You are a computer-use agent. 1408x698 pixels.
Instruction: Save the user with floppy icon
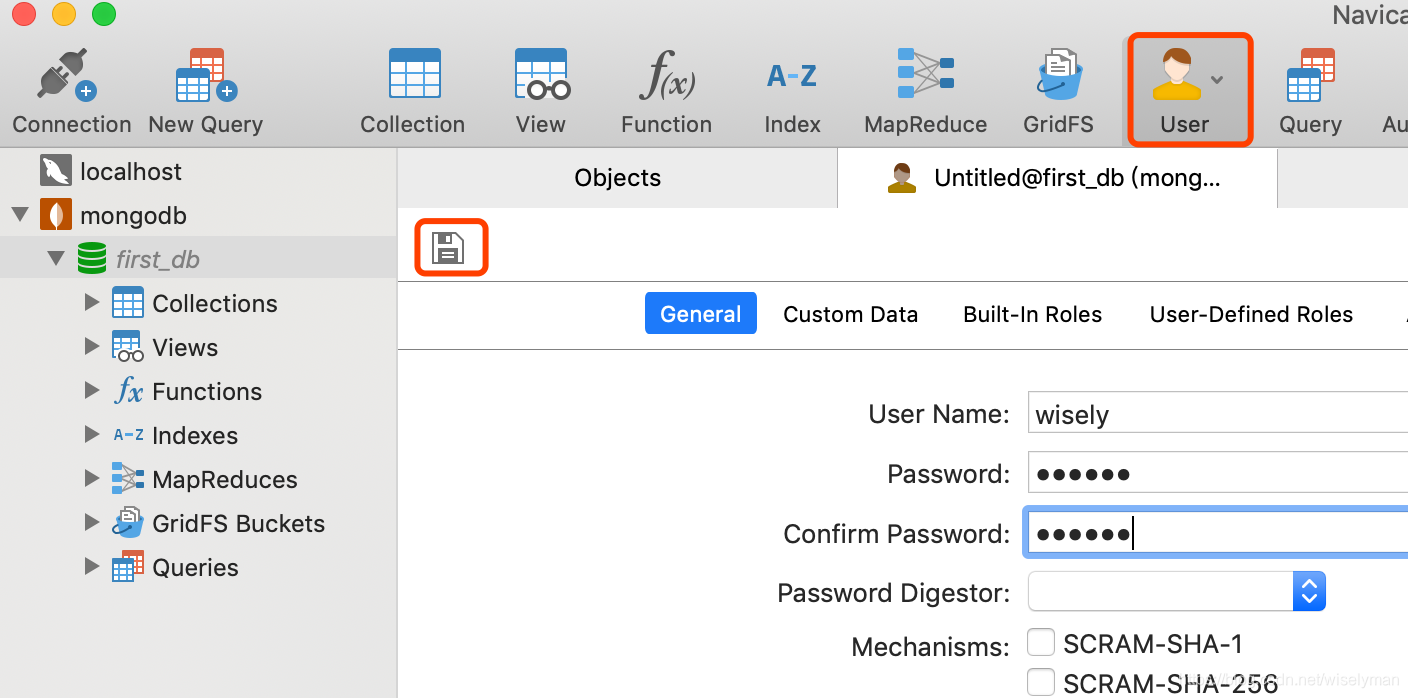(x=449, y=248)
